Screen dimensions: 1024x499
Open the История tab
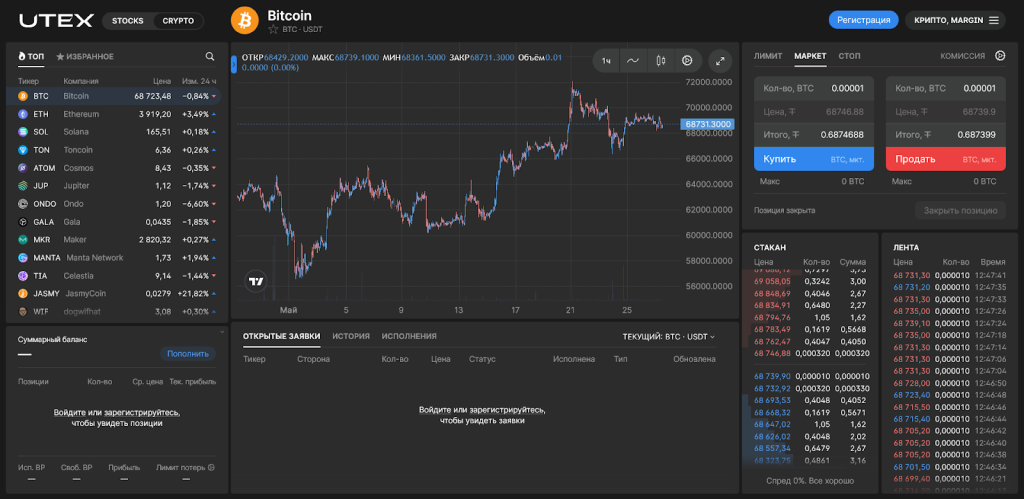(351, 337)
